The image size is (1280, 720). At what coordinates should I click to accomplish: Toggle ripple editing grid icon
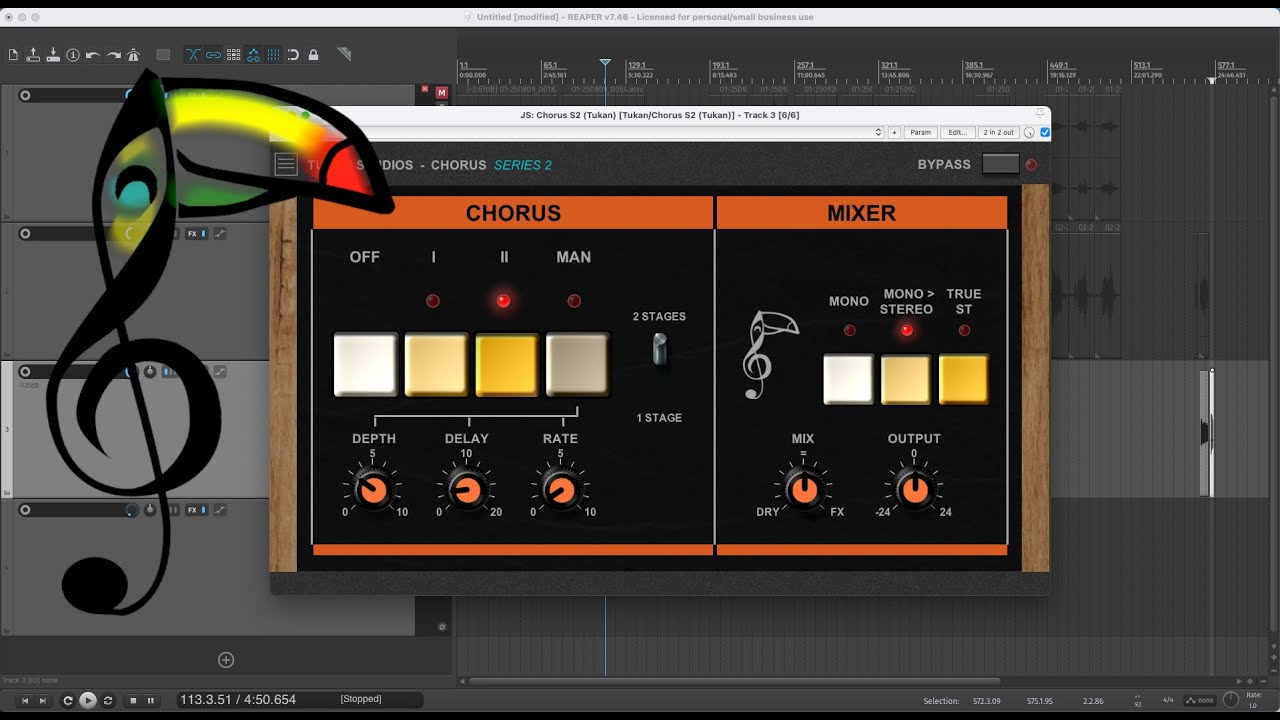(233, 55)
